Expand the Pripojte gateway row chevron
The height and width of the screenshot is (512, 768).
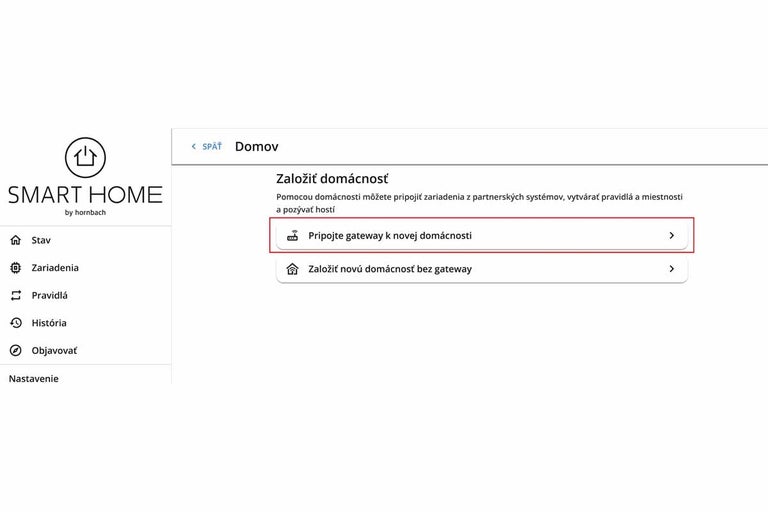tap(671, 236)
